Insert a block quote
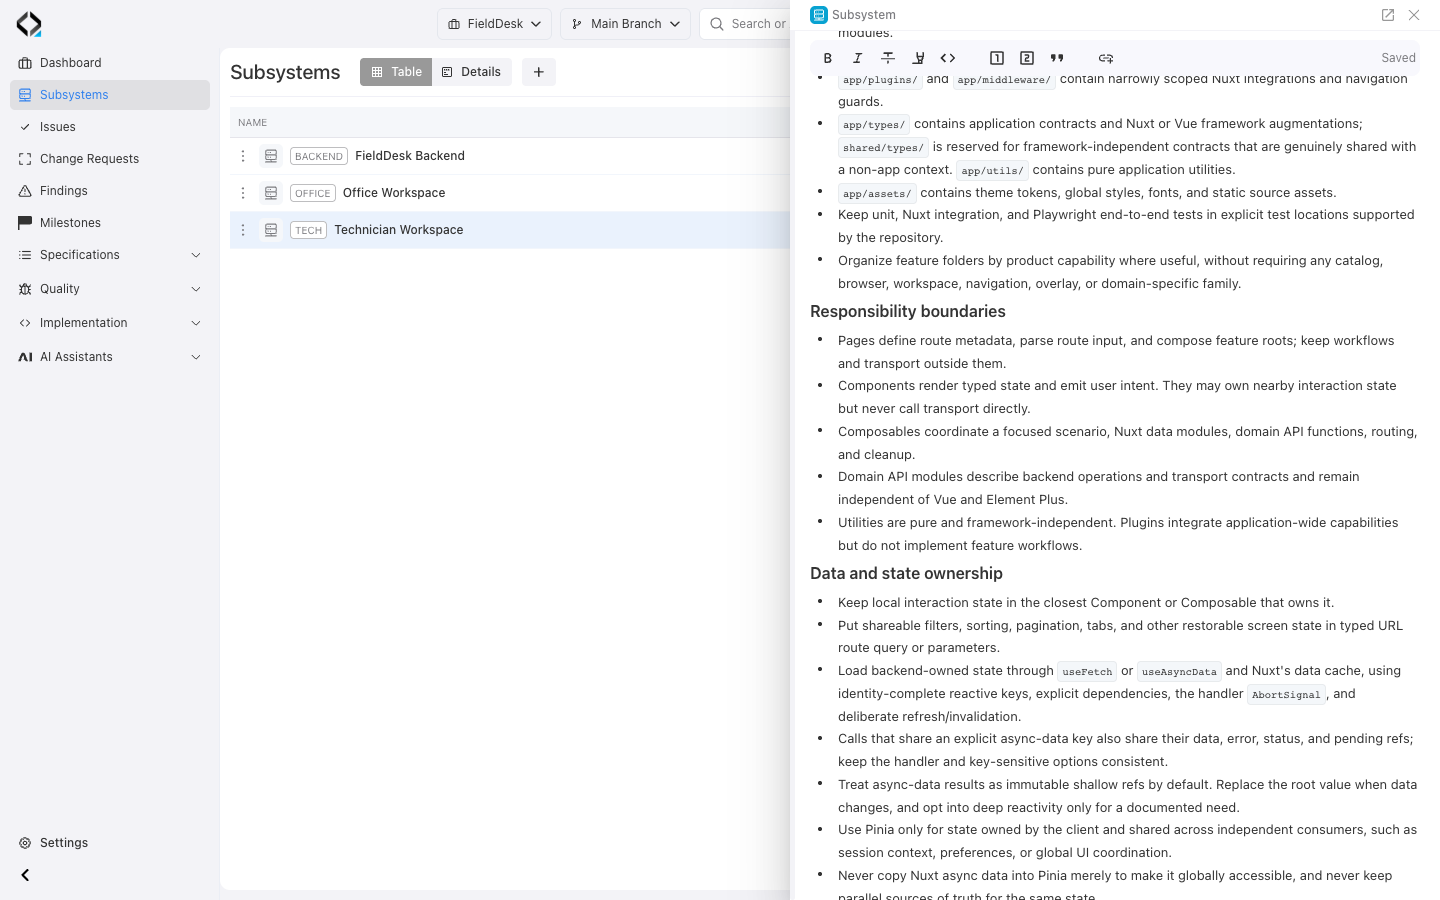Viewport: 1440px width, 900px height. pyautogui.click(x=1057, y=58)
